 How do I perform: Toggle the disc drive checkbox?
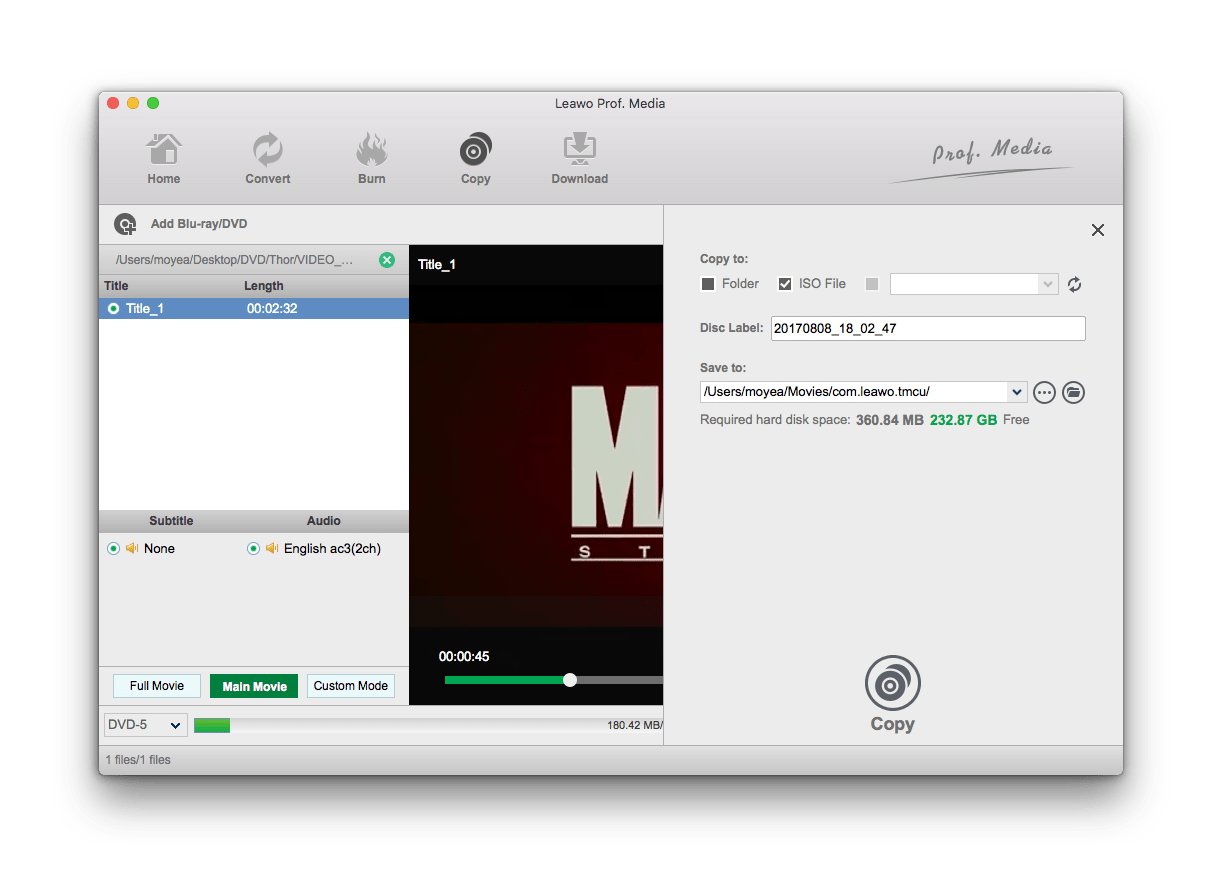[x=872, y=284]
